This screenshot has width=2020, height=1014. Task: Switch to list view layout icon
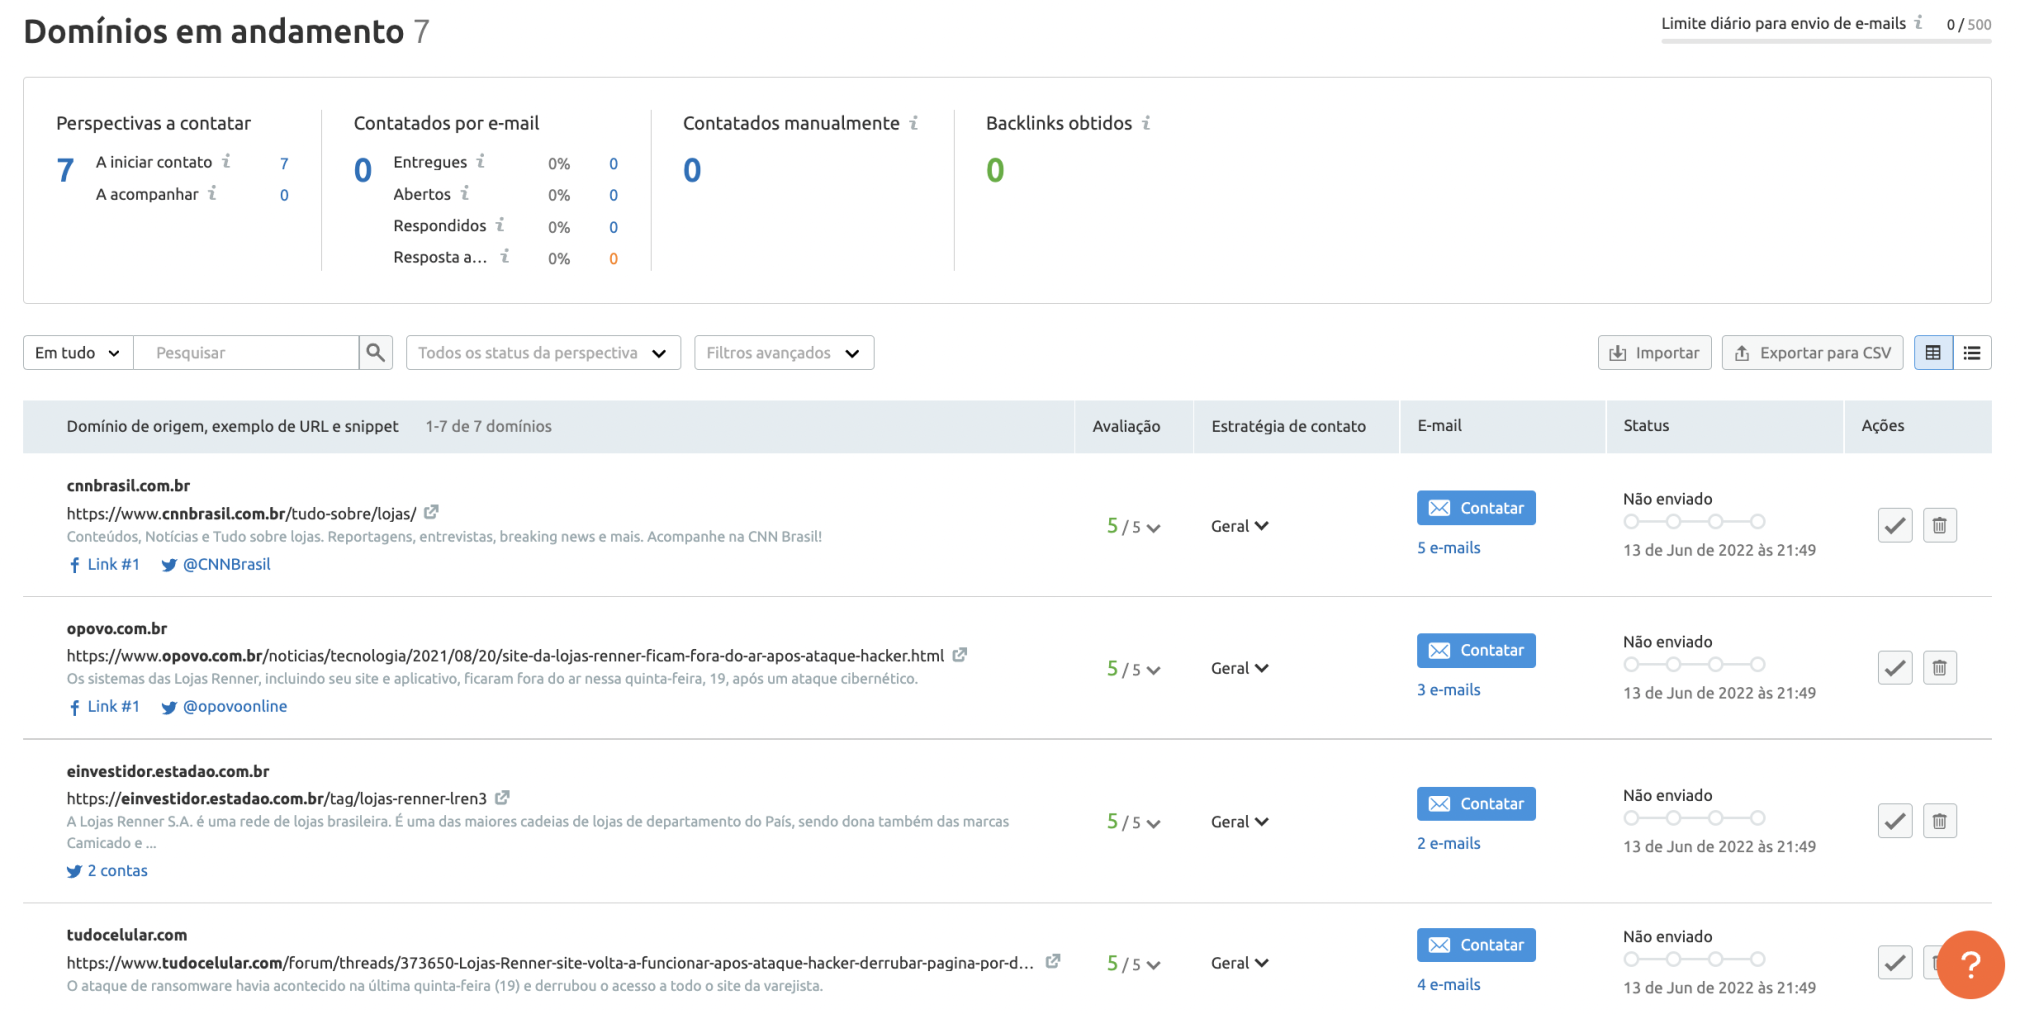[1972, 352]
